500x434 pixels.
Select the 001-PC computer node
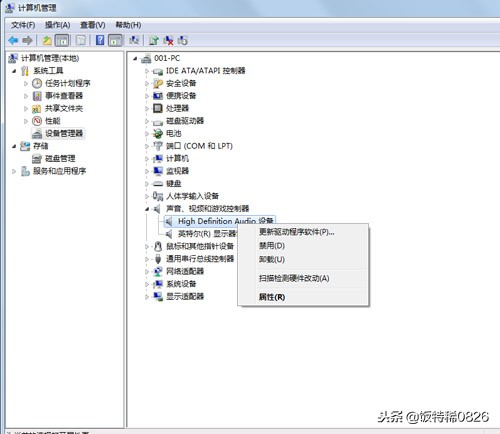click(x=167, y=58)
